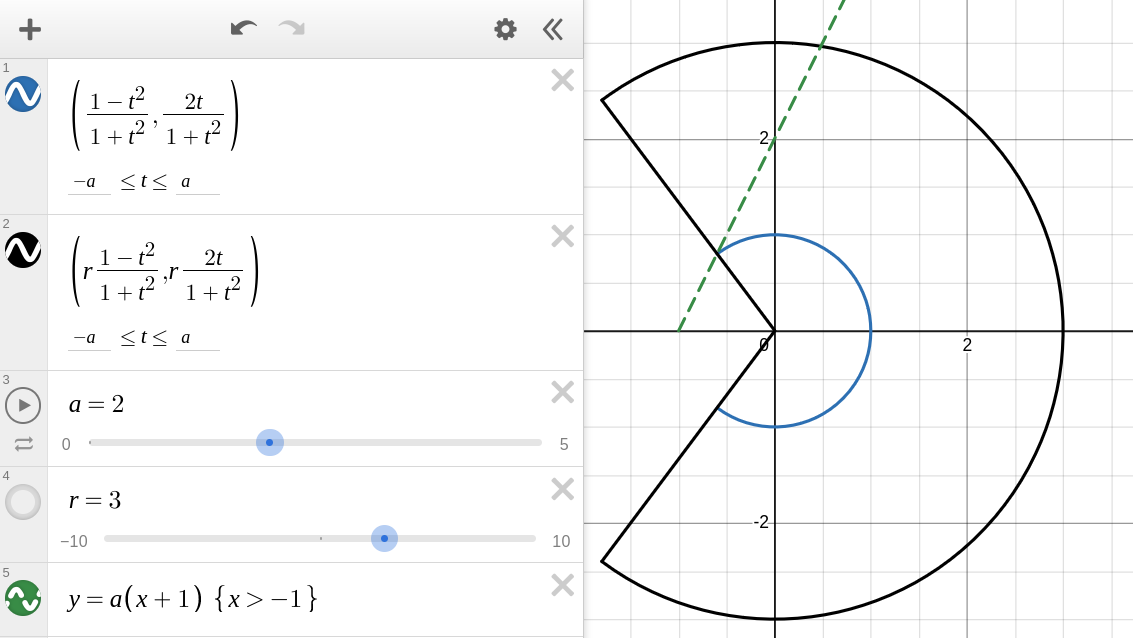This screenshot has width=1133, height=638.
Task: Click the add expression plus button
Action: point(30,29)
